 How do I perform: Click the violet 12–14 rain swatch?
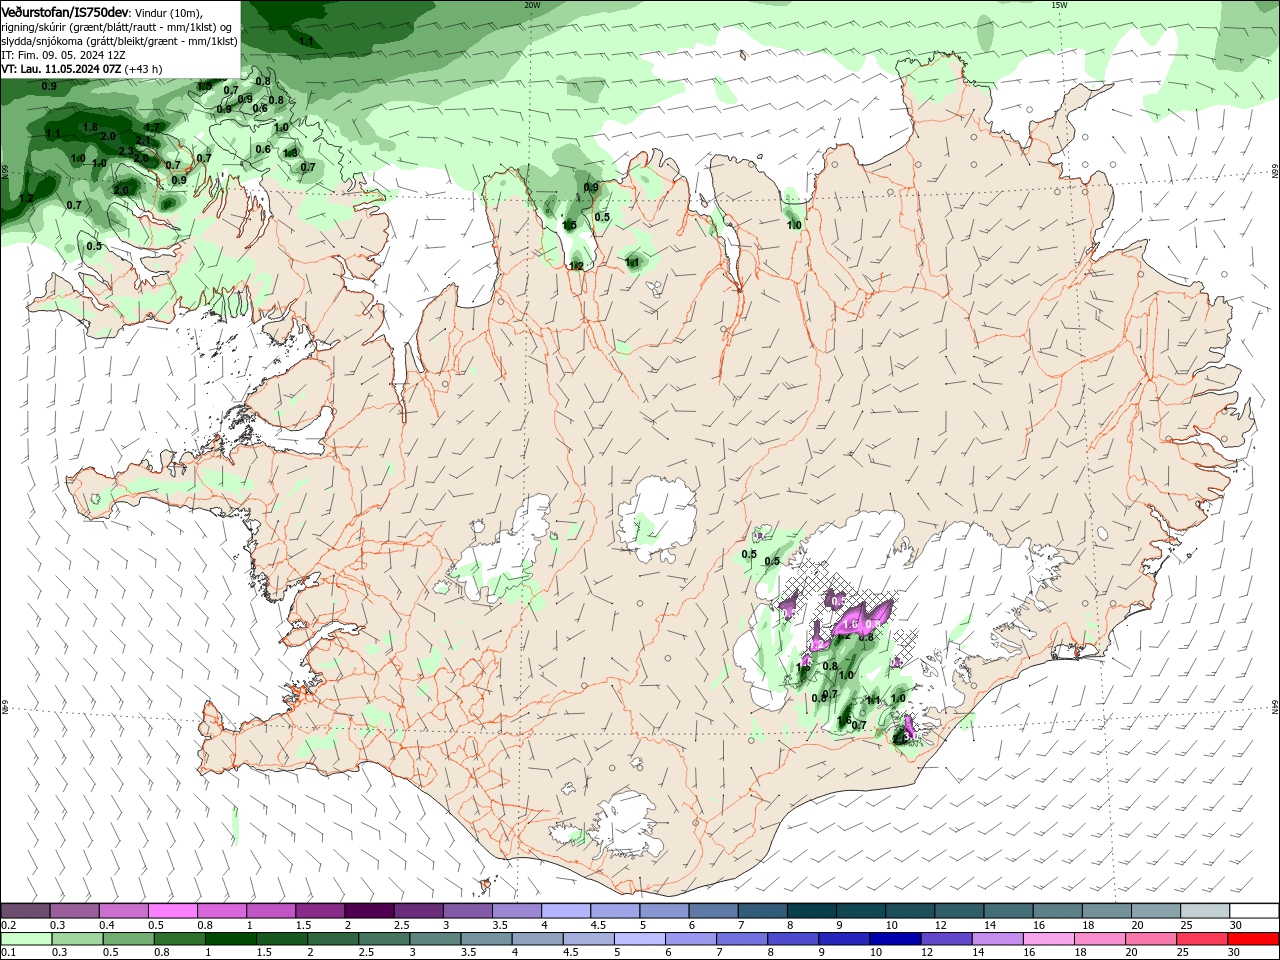[x=946, y=939]
